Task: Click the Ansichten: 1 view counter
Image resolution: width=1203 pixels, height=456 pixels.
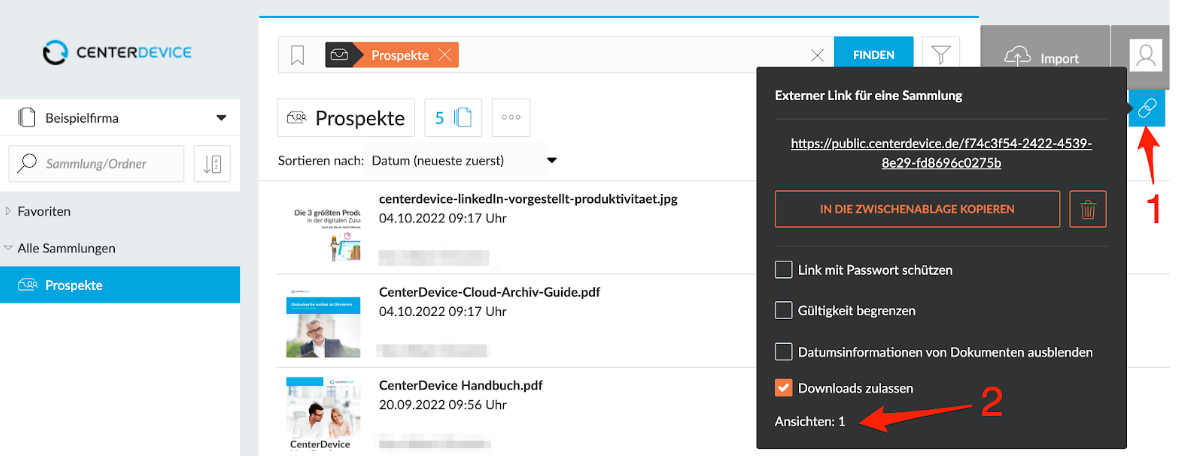Action: (x=810, y=422)
